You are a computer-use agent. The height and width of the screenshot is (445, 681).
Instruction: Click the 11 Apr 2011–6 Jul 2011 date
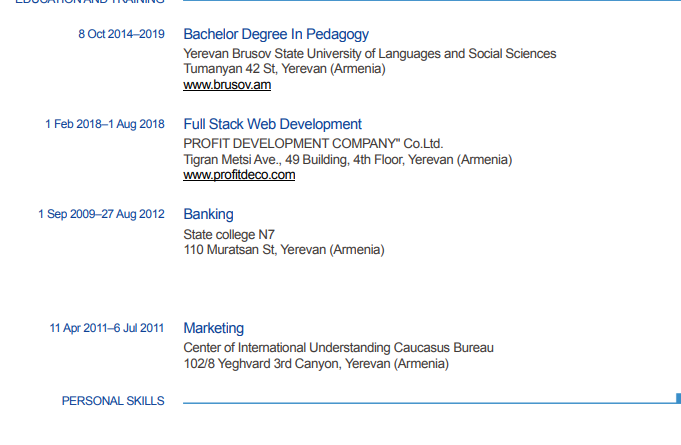coord(107,328)
